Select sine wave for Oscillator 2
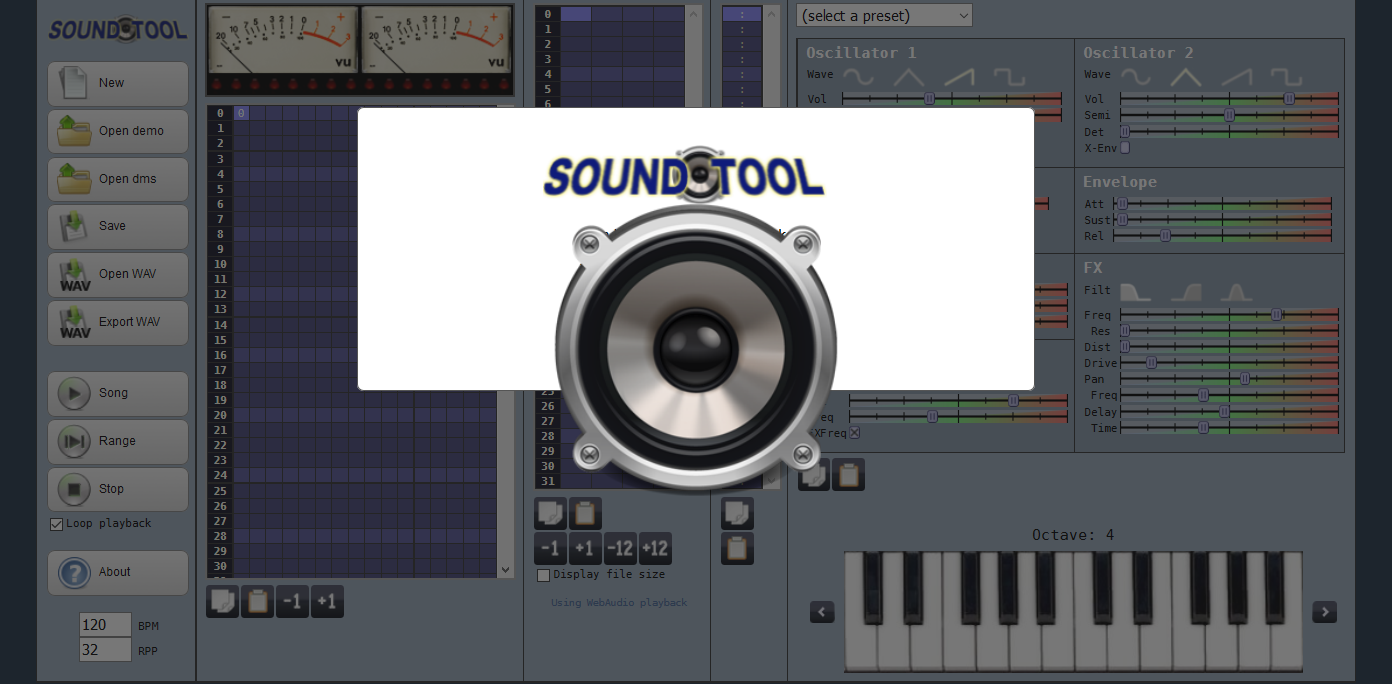Screen dimensions: 1392x684 1135,76
